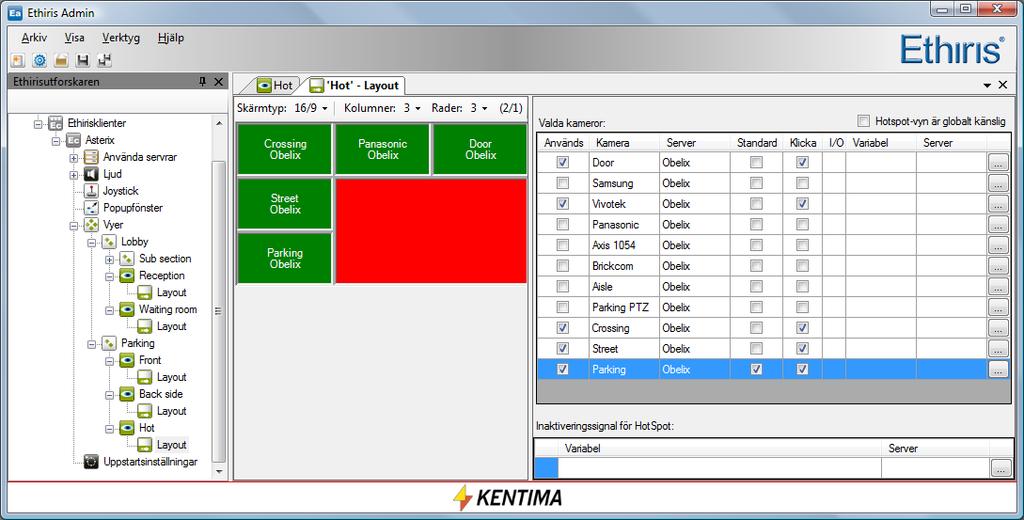The width and height of the screenshot is (1024, 520).
Task: Select the Sub section folder icon
Action: pos(127,259)
